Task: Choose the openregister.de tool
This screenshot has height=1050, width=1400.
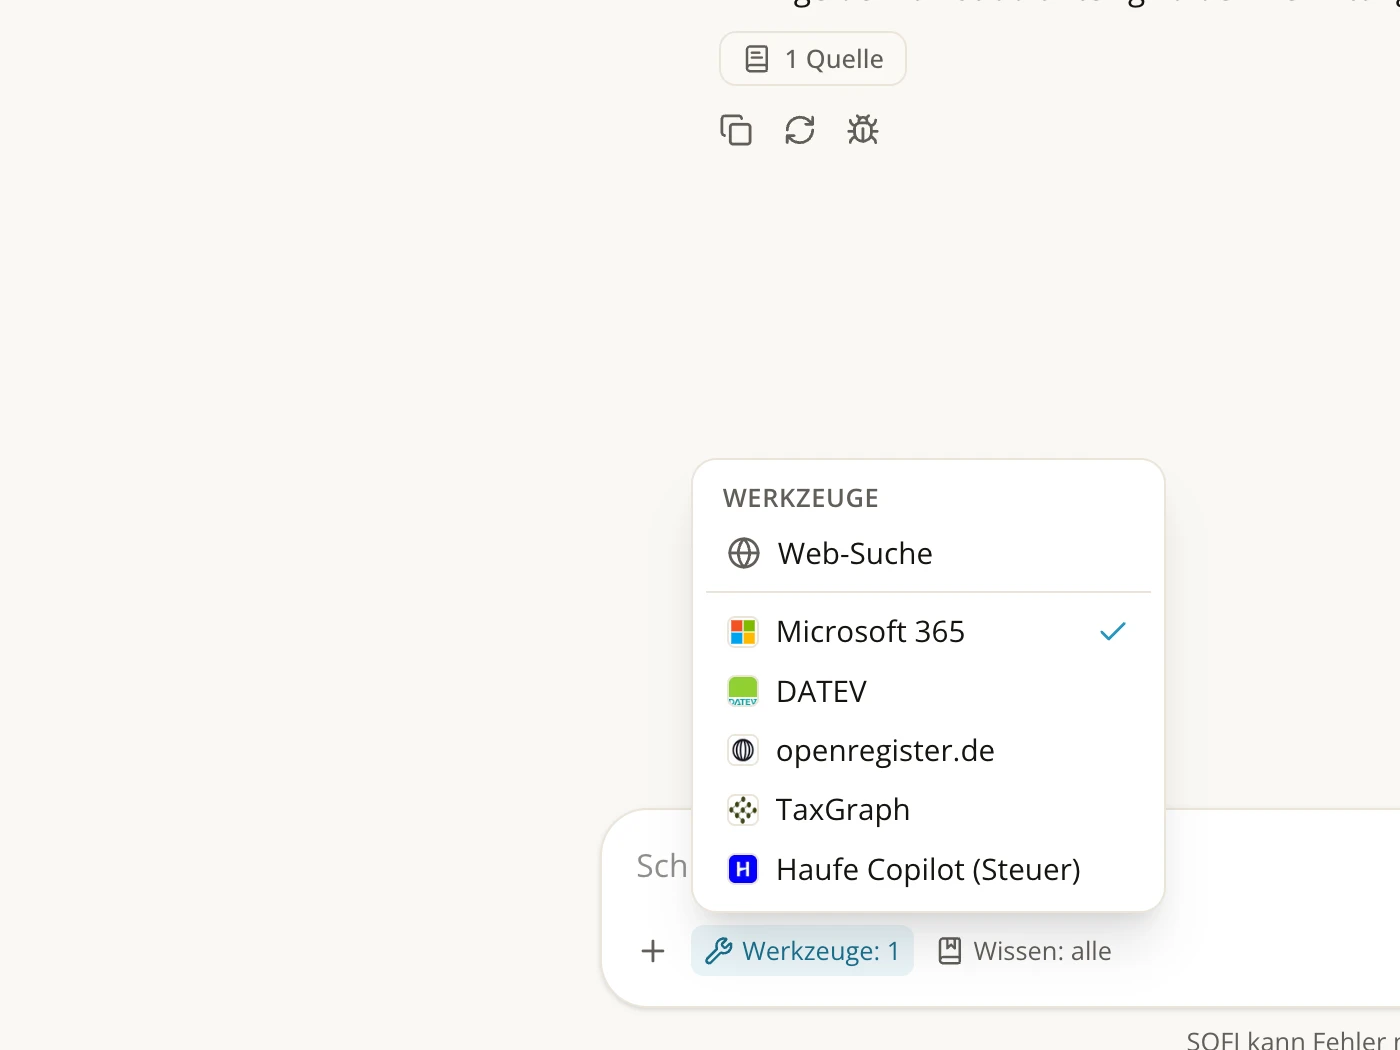Action: coord(928,750)
